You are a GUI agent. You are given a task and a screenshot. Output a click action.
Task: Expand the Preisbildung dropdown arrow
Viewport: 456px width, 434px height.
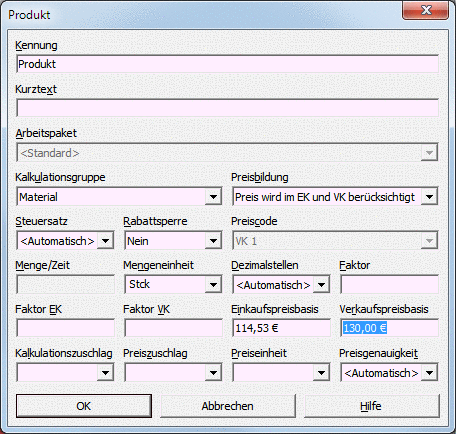click(429, 197)
